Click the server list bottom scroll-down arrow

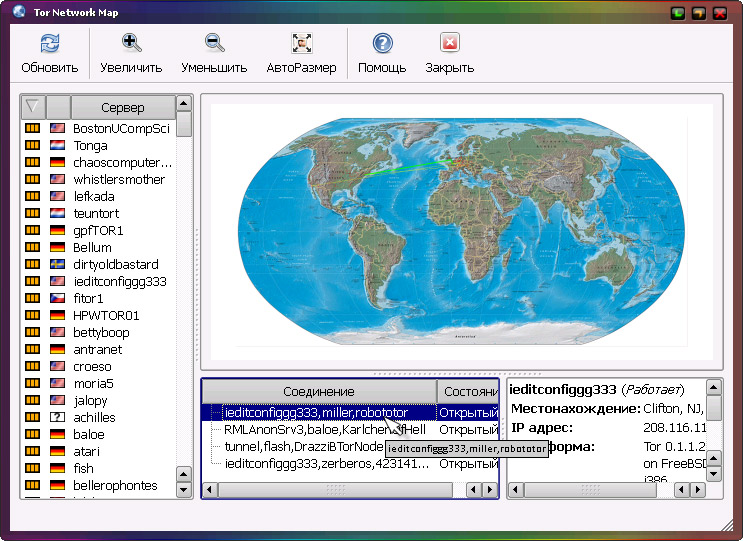(184, 489)
